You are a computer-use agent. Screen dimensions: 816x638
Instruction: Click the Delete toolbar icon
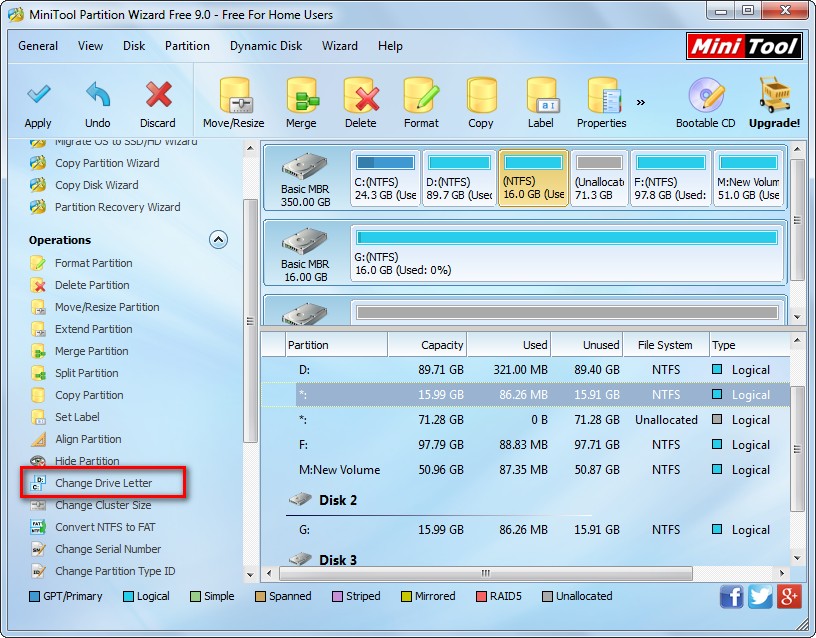tap(361, 95)
